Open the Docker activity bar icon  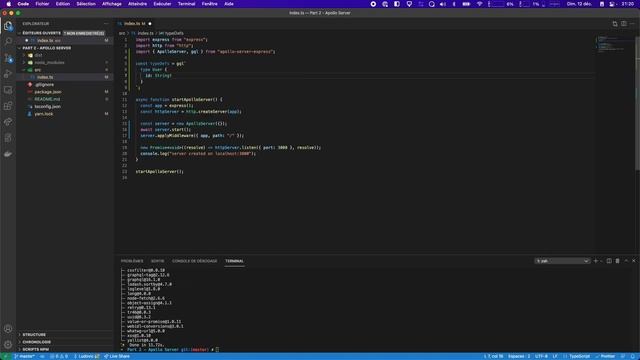8,154
